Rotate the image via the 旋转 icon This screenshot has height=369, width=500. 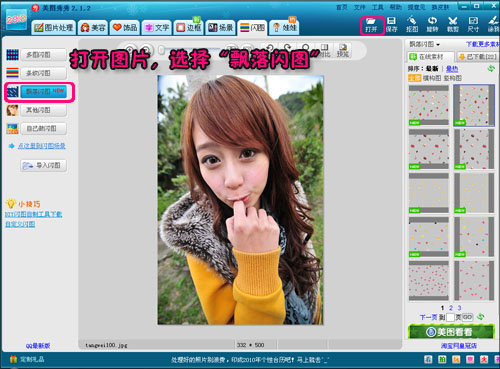tap(432, 25)
